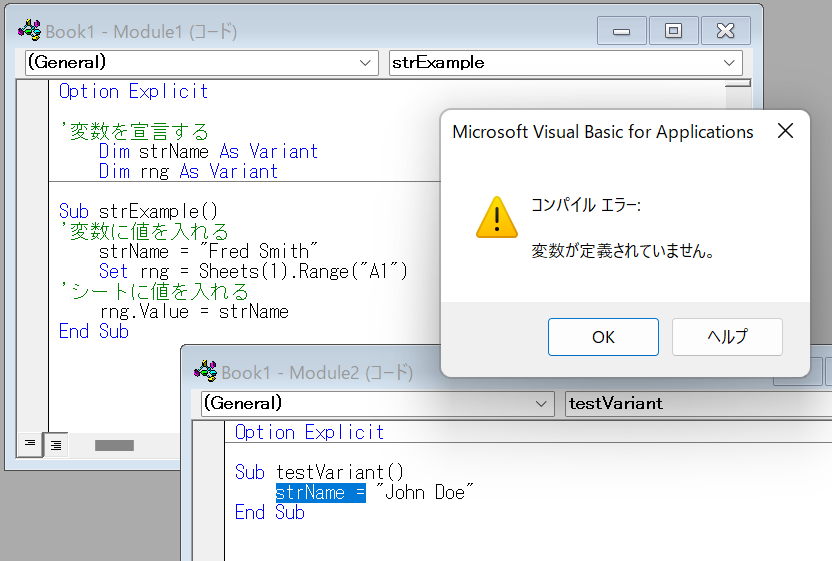Open the strExample procedure dropdown in Module1

pos(729,63)
